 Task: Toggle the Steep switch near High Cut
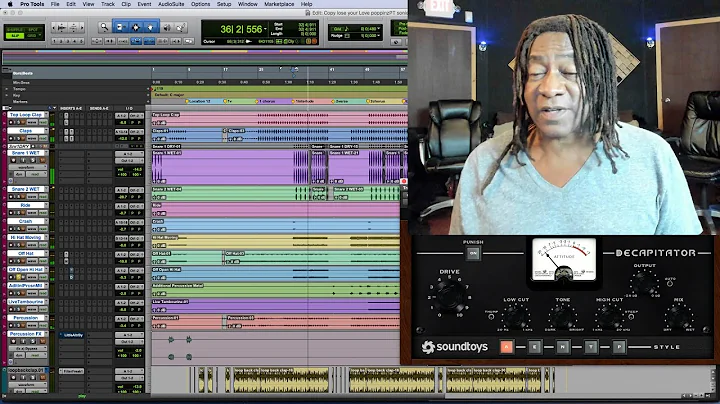[631, 317]
